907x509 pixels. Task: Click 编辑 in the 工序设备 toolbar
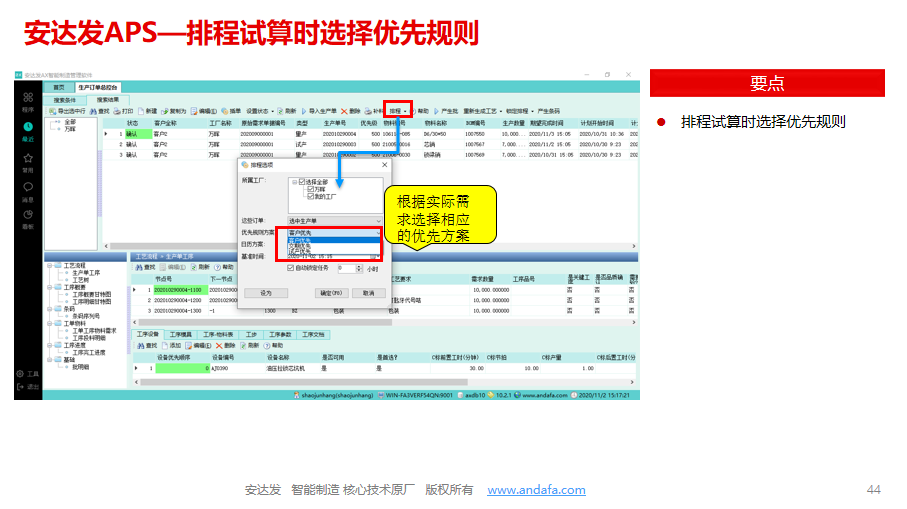[198, 345]
